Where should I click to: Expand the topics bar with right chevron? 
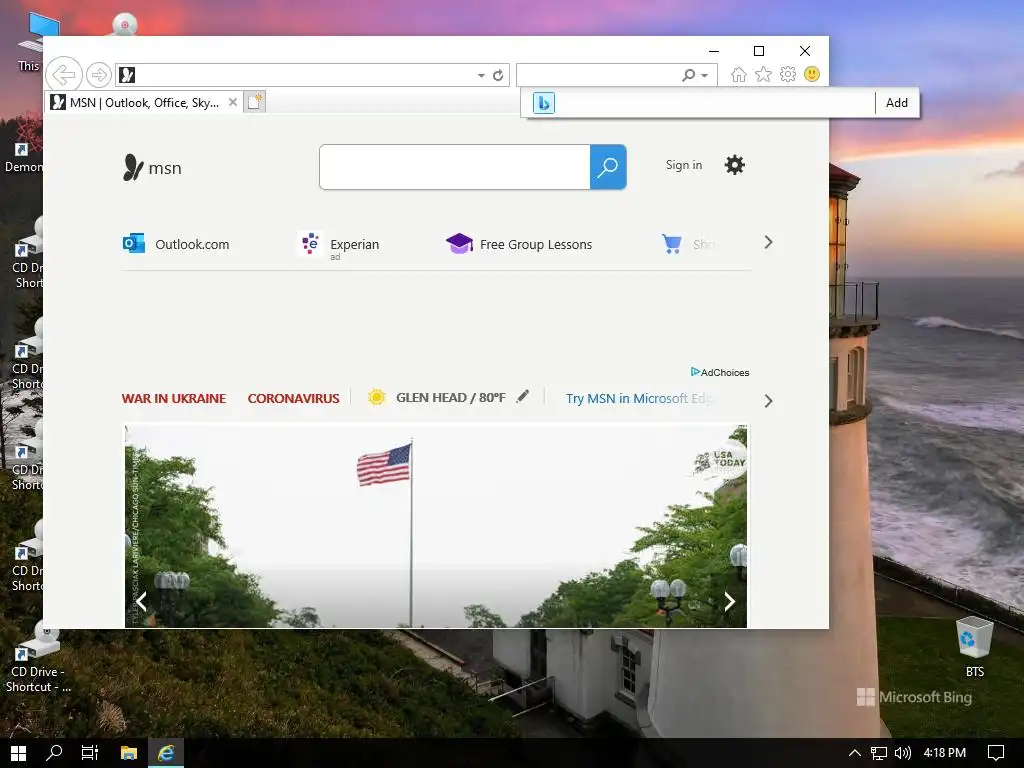[x=768, y=401]
